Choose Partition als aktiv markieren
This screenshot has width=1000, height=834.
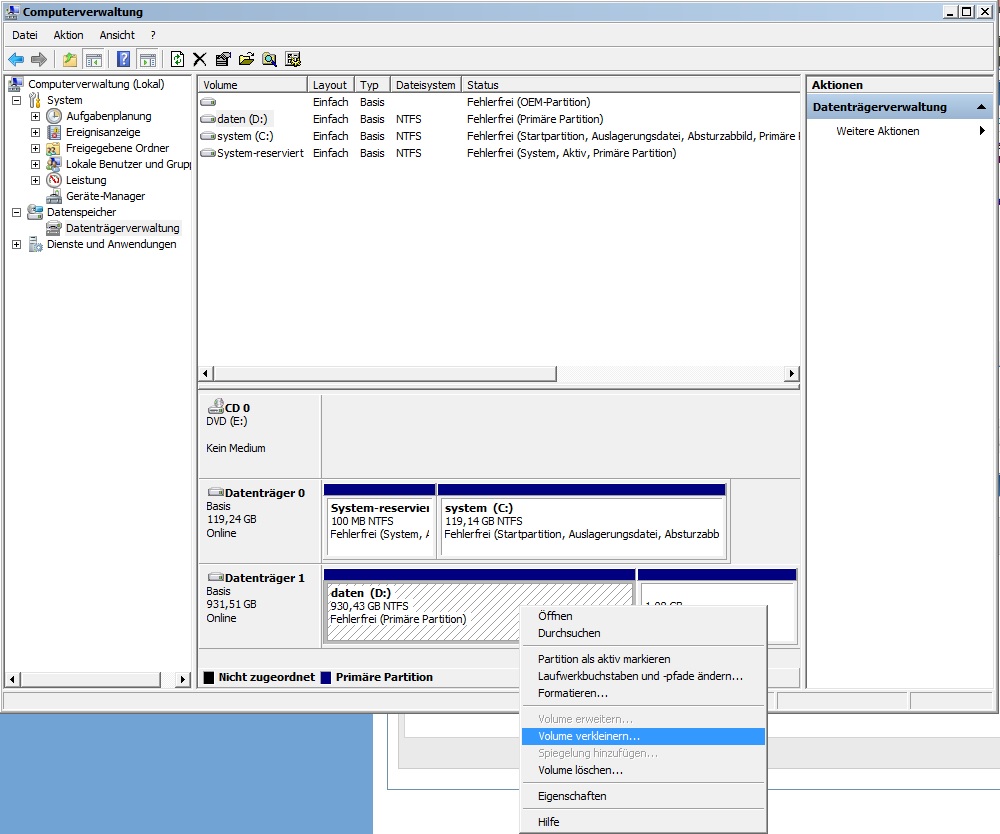(643, 659)
